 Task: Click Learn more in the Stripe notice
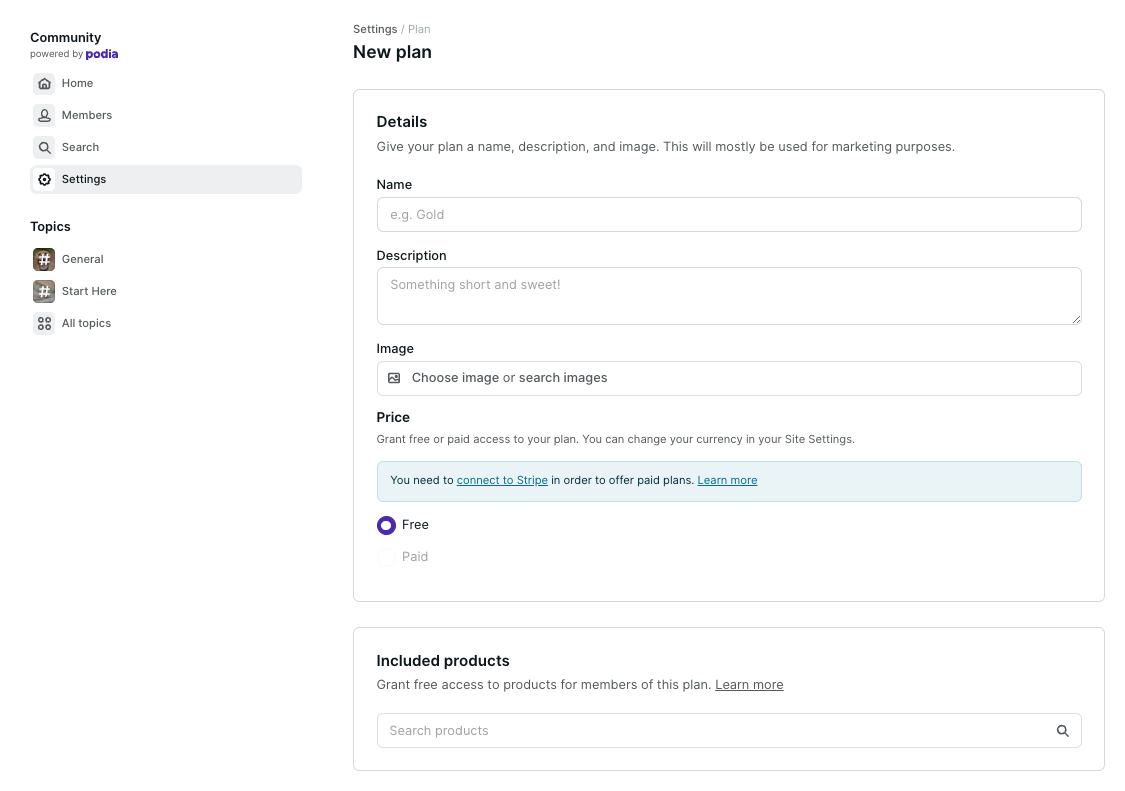(727, 480)
